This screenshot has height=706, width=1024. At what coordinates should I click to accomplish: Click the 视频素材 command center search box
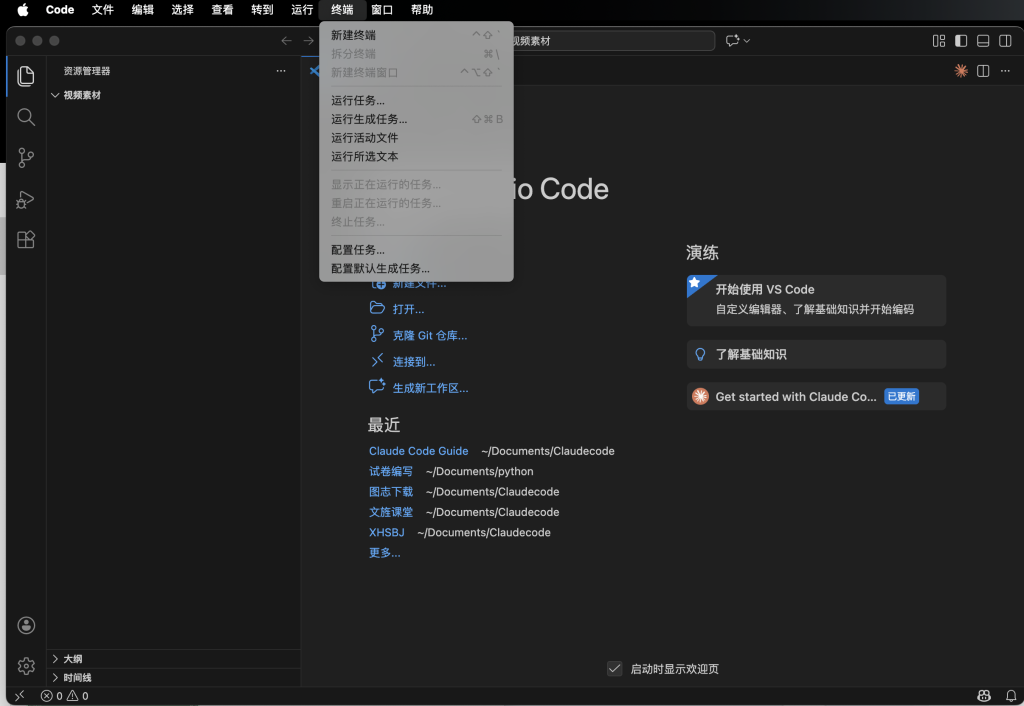pyautogui.click(x=612, y=41)
